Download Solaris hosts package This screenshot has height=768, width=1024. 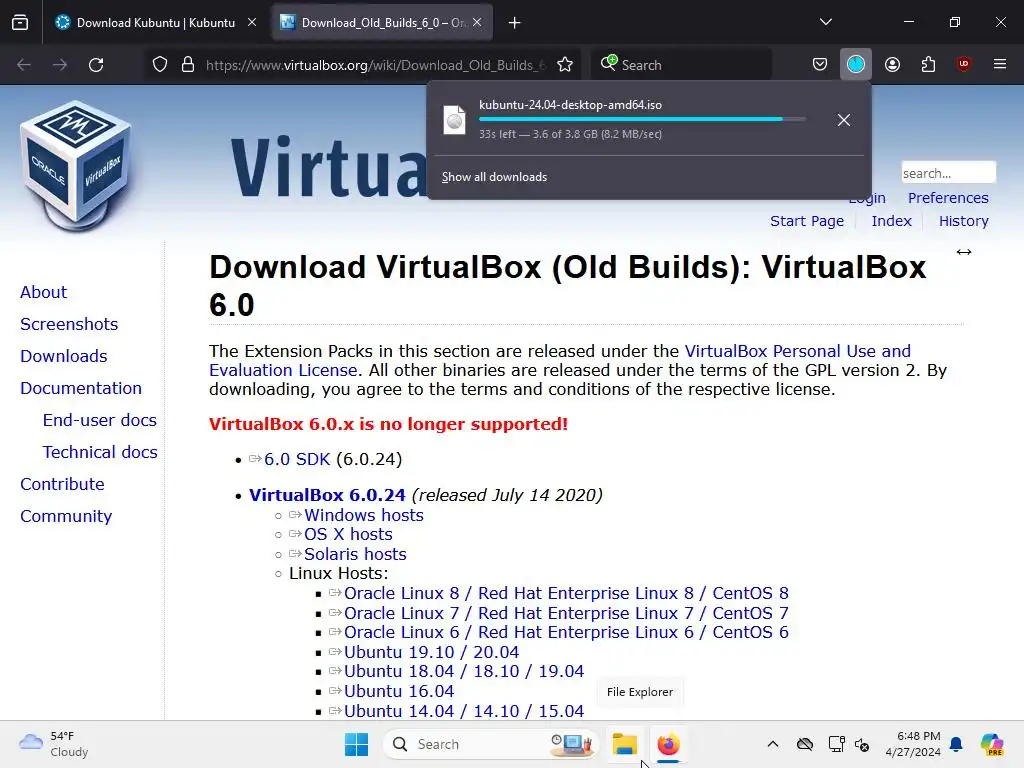coord(355,554)
